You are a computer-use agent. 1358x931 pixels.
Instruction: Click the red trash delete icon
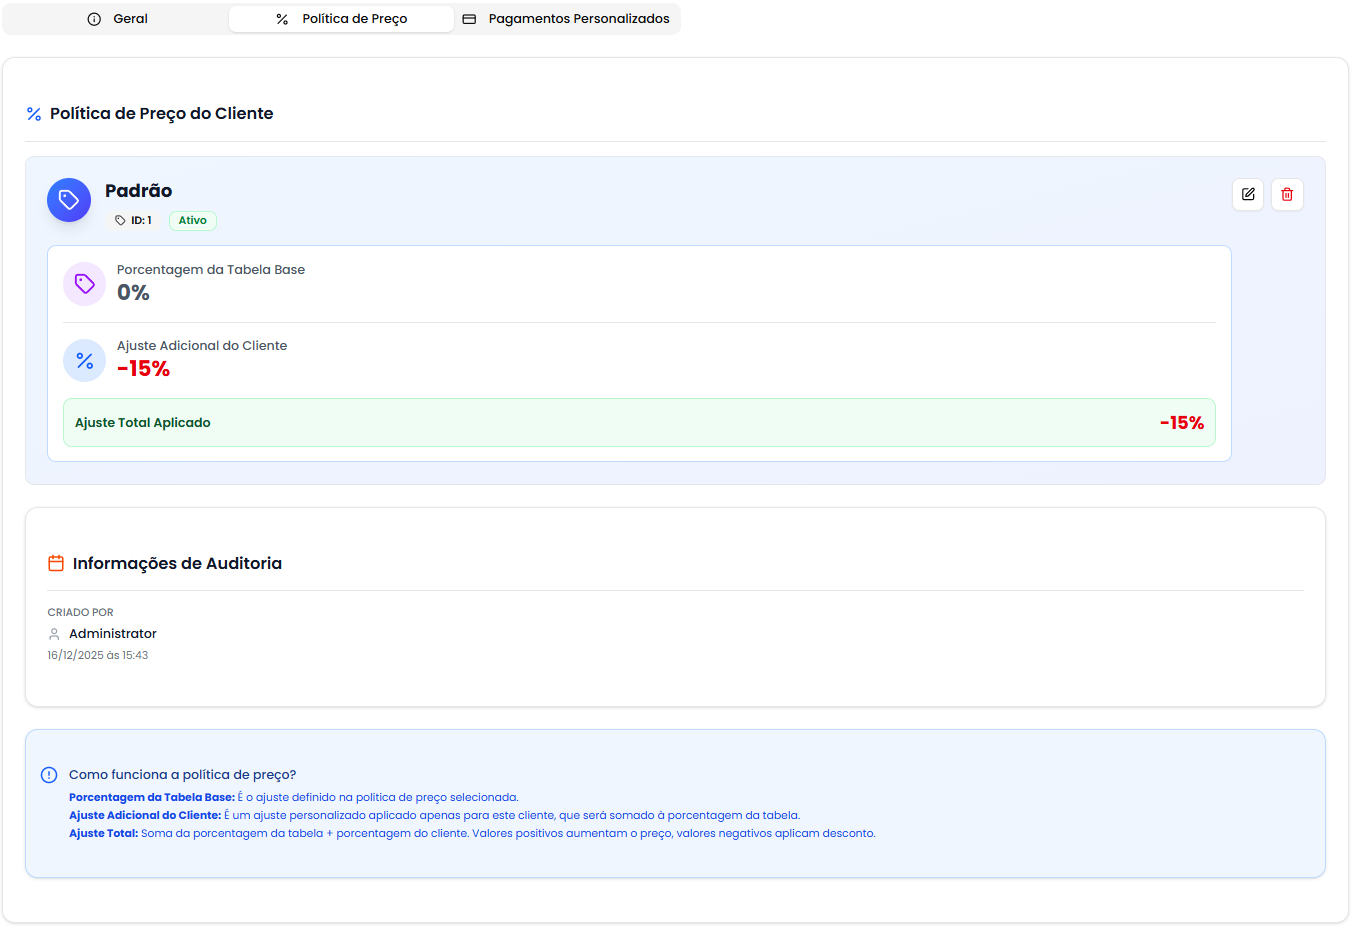tap(1287, 194)
